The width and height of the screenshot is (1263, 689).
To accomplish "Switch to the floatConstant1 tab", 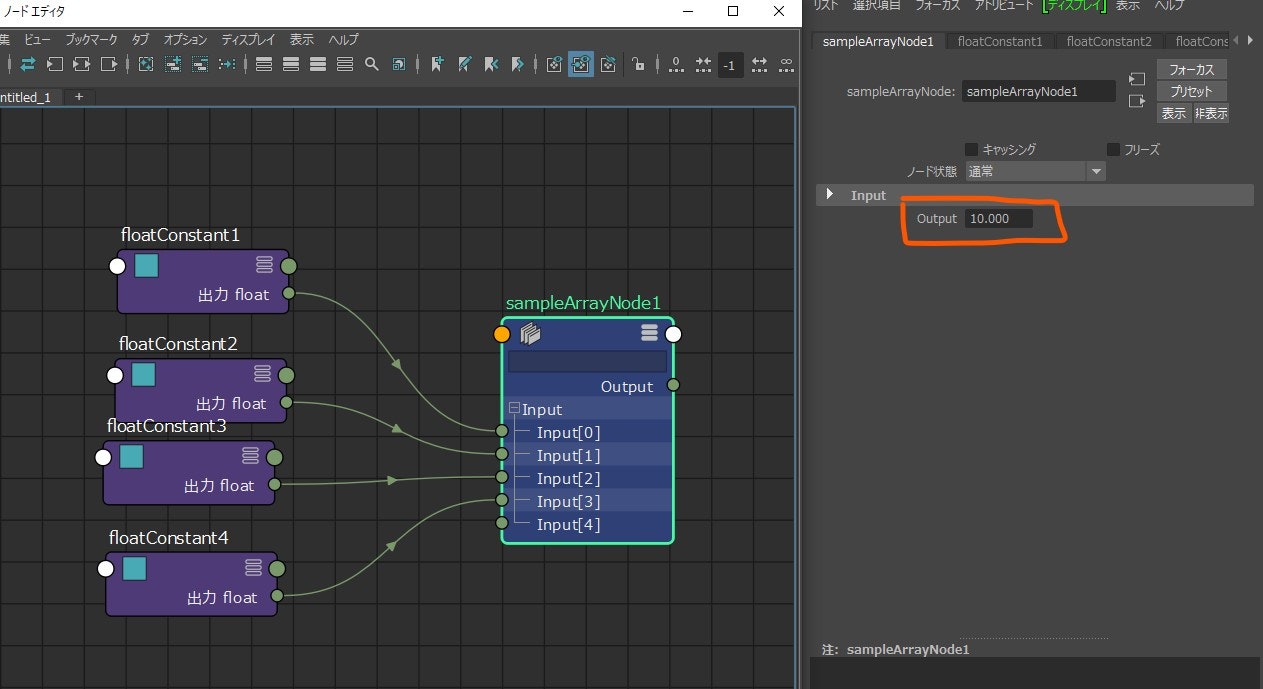I will [999, 41].
